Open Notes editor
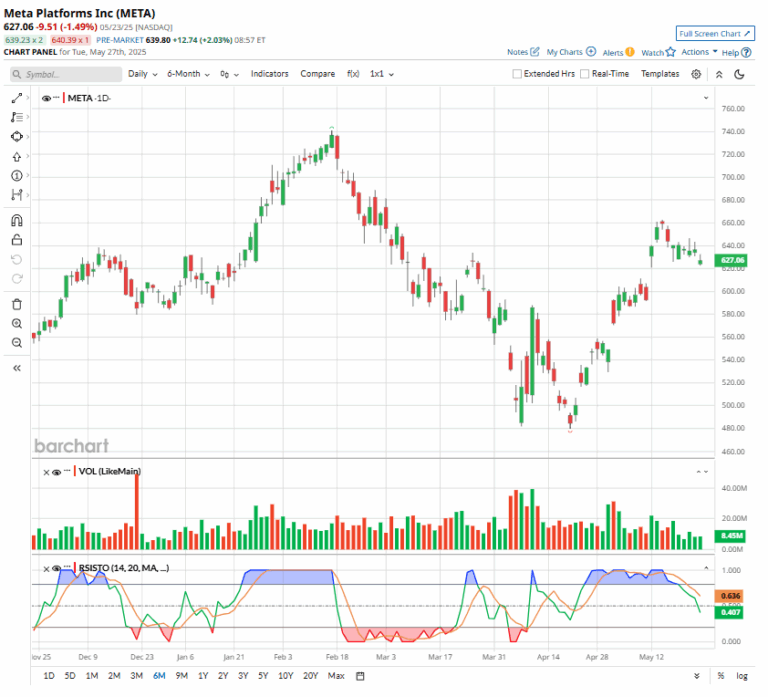 point(523,52)
